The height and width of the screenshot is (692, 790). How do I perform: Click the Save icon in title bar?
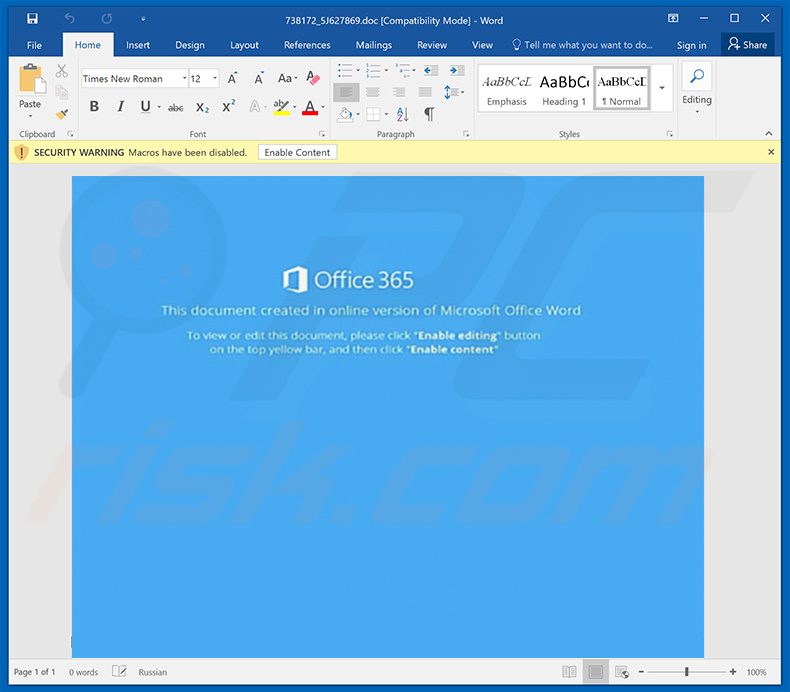tap(32, 19)
